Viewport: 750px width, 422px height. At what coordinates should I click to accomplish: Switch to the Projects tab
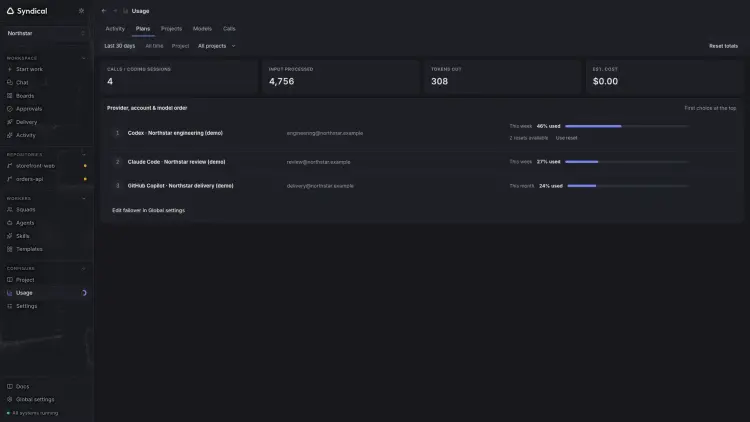(x=171, y=29)
